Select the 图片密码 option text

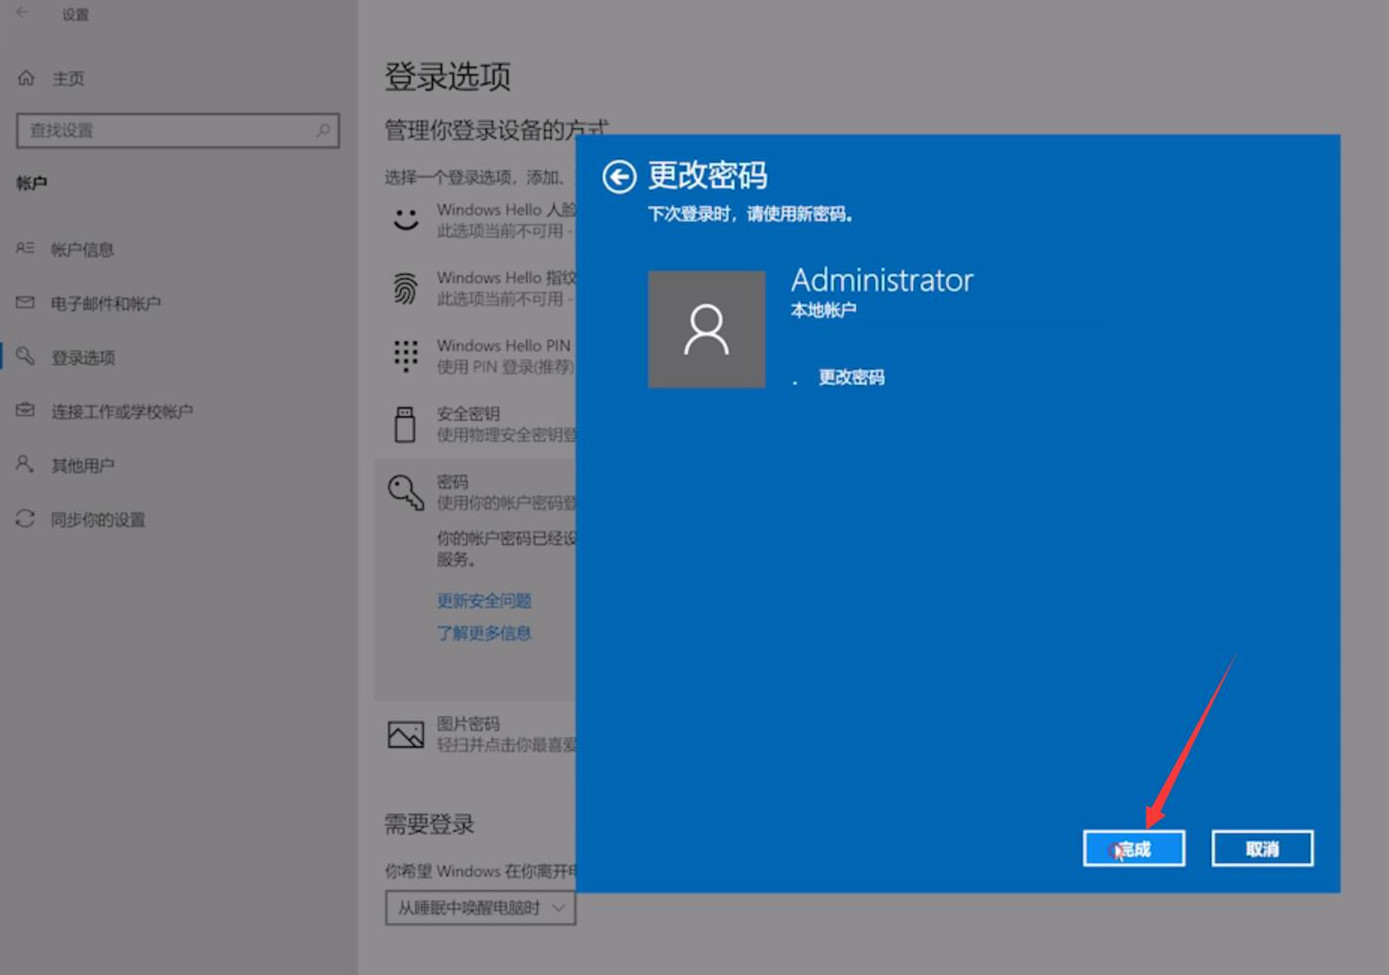coord(468,723)
